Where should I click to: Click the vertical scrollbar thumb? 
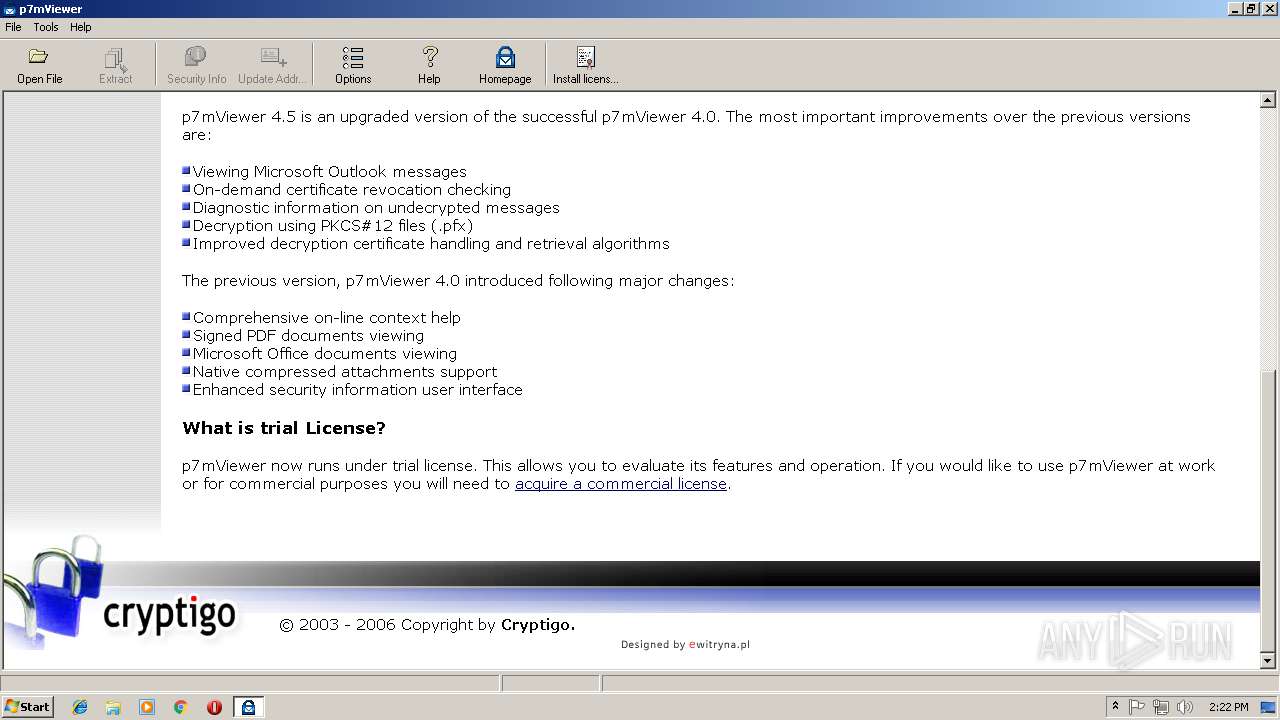1268,510
